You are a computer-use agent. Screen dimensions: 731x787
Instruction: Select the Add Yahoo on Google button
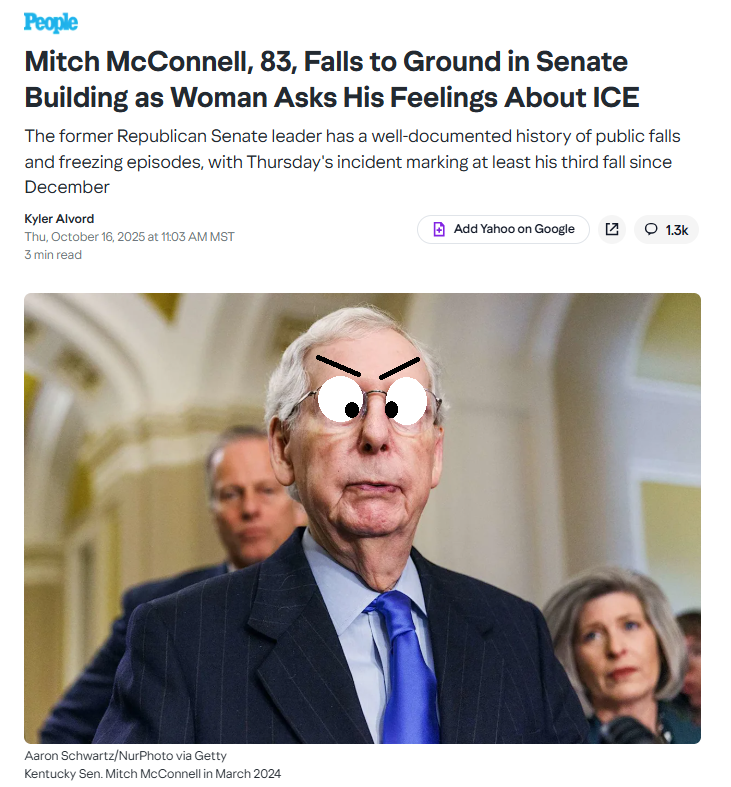point(503,229)
